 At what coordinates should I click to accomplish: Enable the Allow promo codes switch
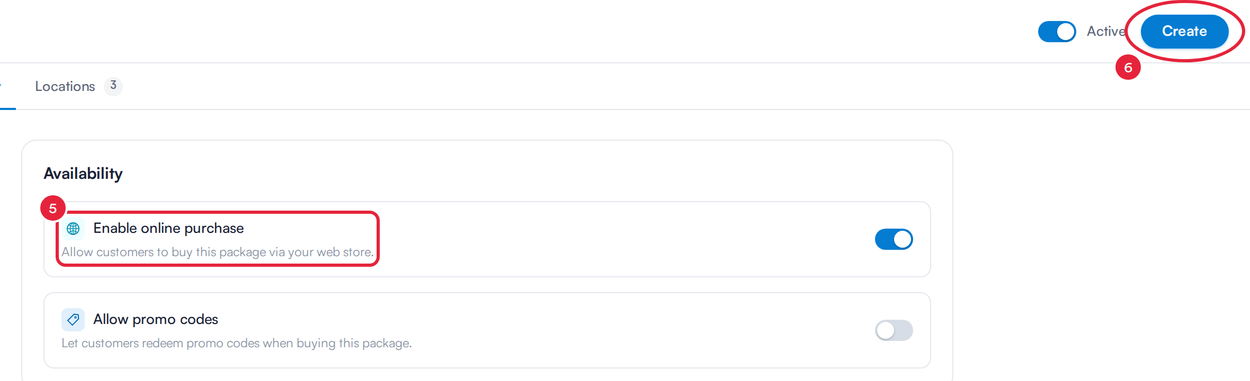894,330
